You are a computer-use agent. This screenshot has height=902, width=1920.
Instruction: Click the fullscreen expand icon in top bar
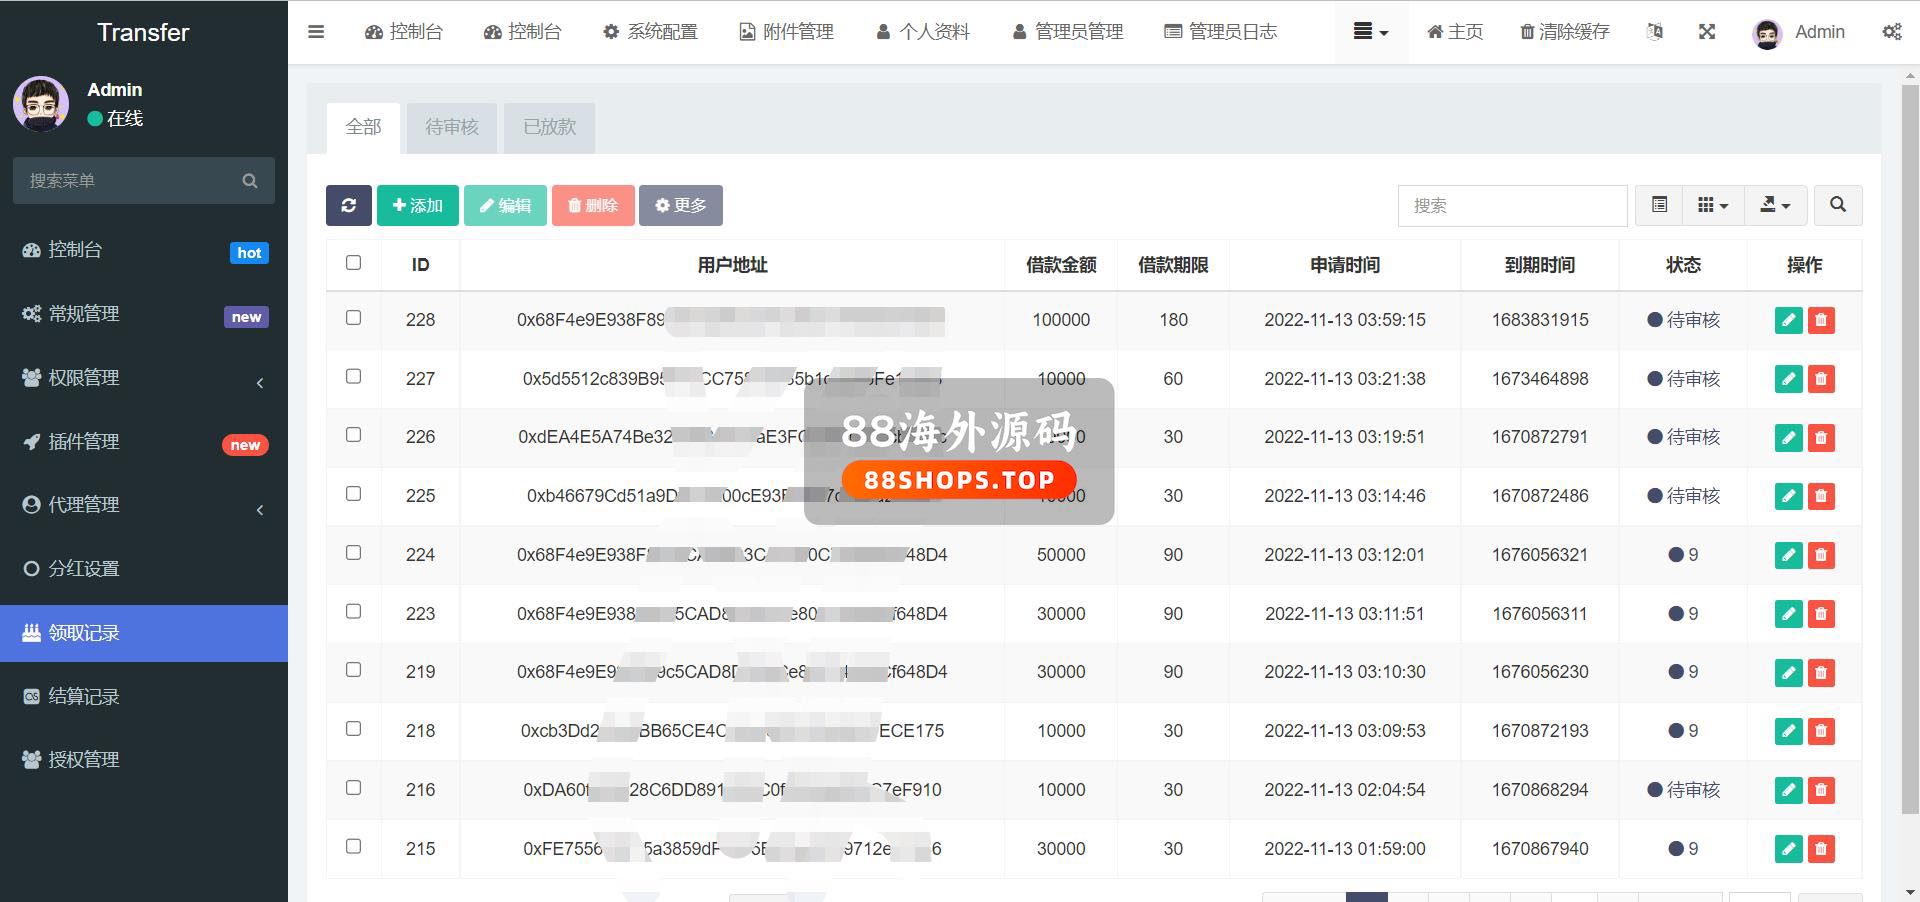(x=1707, y=32)
